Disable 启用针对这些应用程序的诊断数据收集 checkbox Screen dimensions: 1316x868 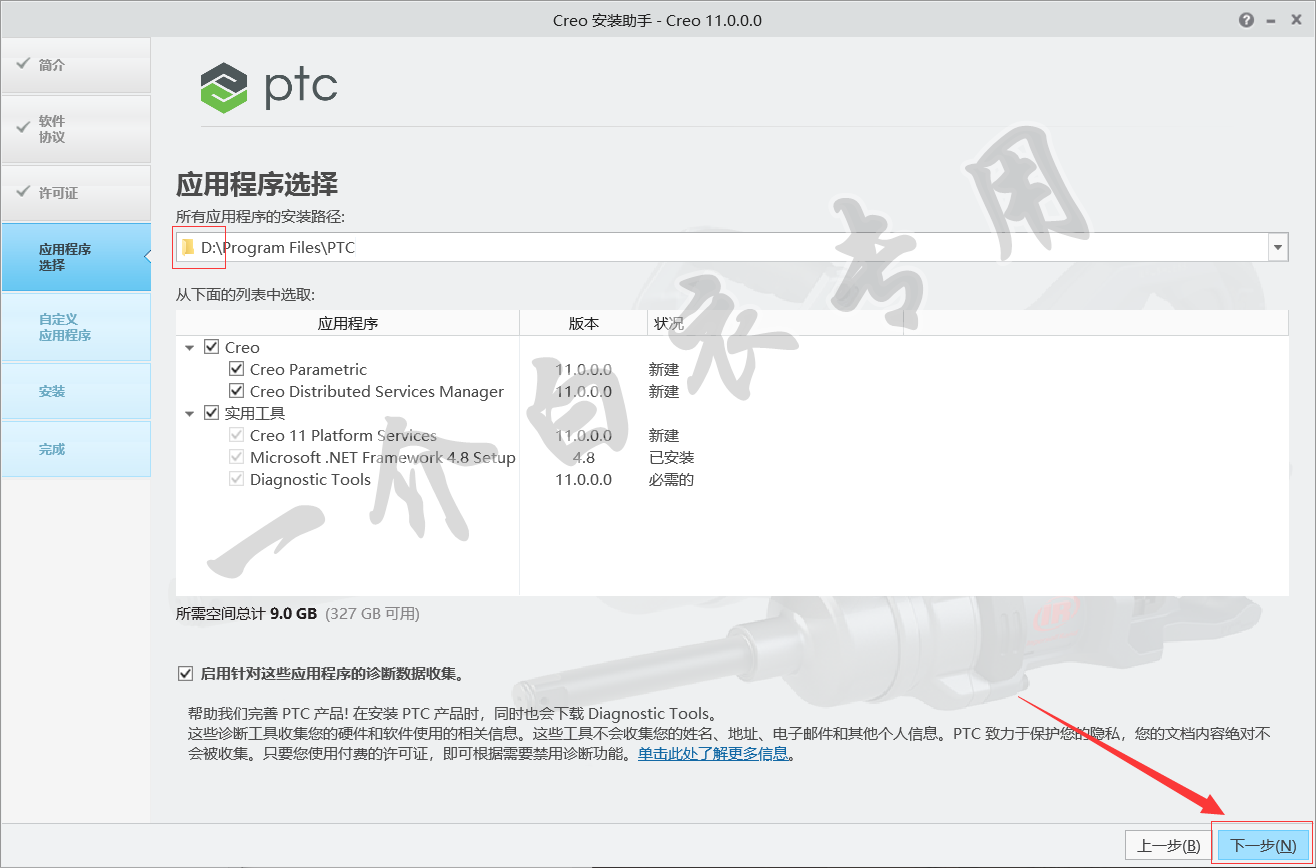coord(185,673)
